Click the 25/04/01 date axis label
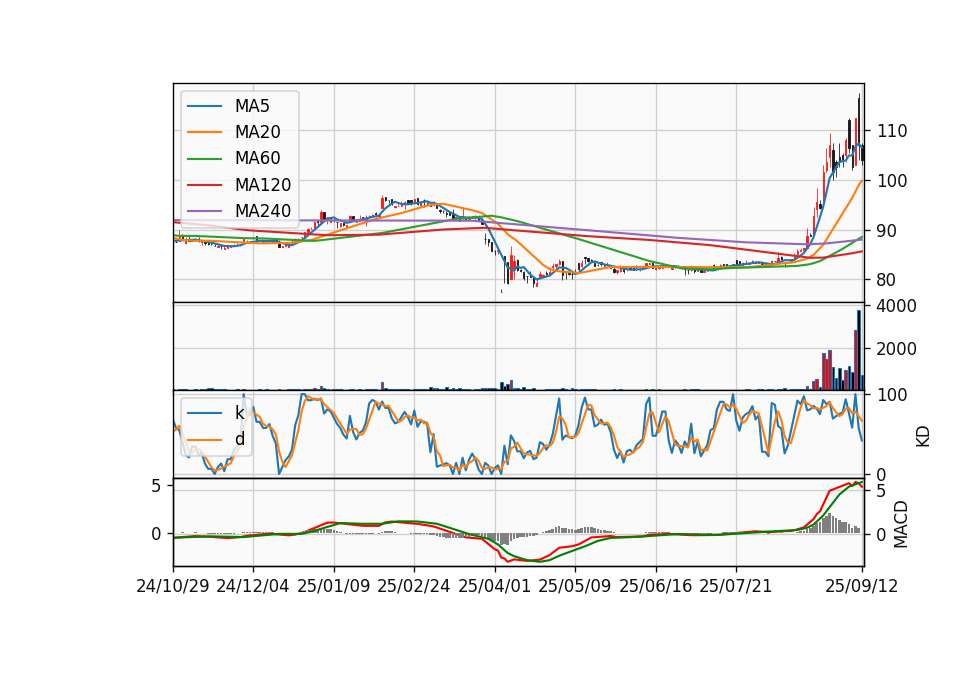The height and width of the screenshot is (690, 960). pyautogui.click(x=494, y=587)
